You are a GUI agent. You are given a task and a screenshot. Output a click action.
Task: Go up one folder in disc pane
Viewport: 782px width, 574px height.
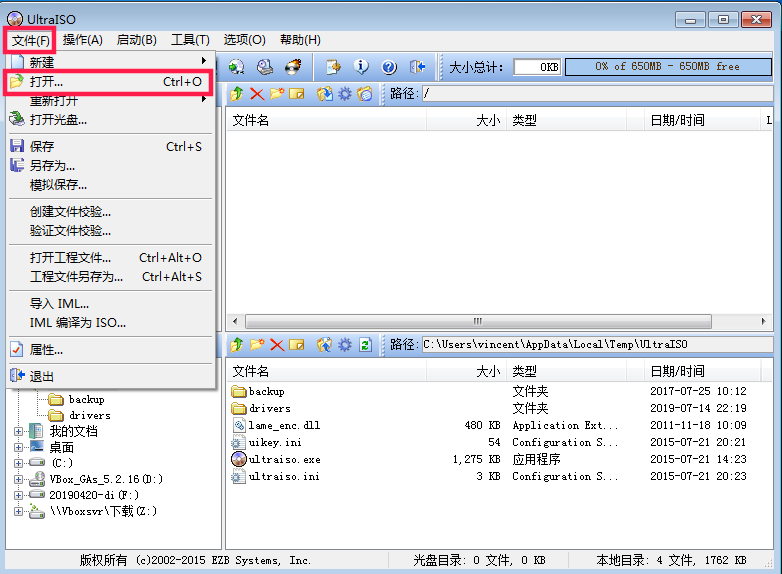(237, 93)
